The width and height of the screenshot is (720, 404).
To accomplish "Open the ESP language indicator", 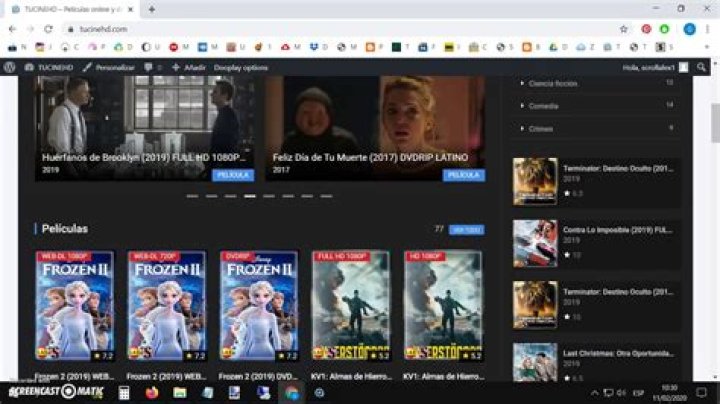I will [638, 393].
